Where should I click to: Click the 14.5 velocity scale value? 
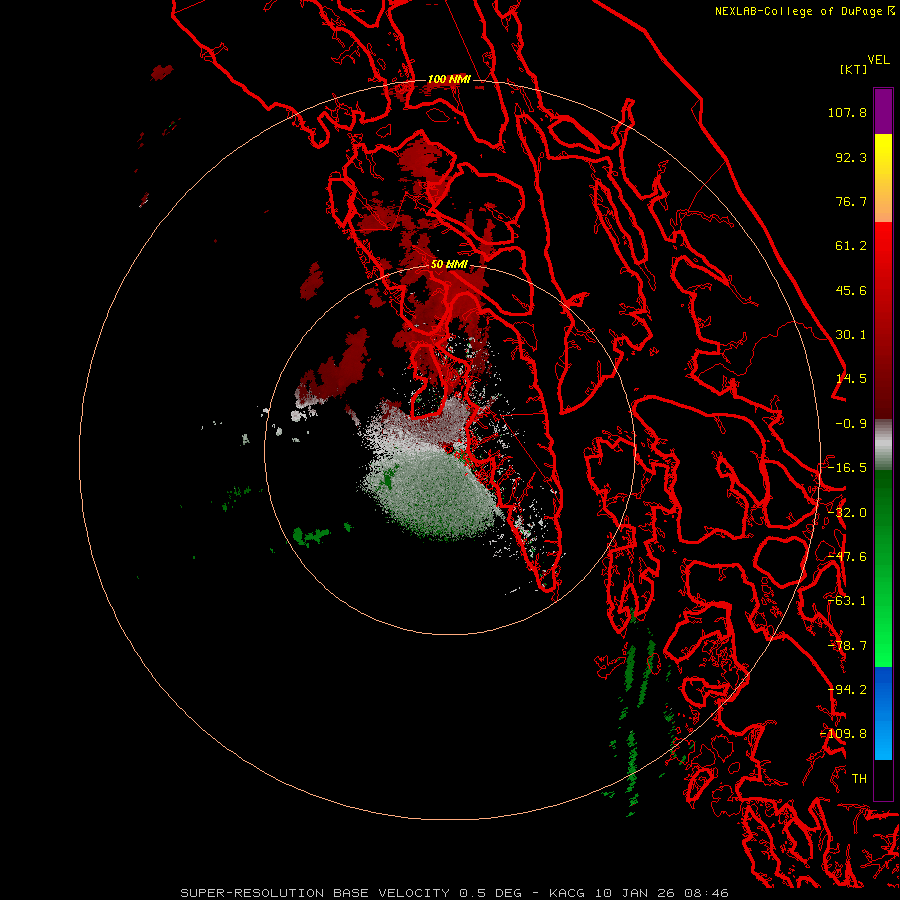(x=851, y=379)
